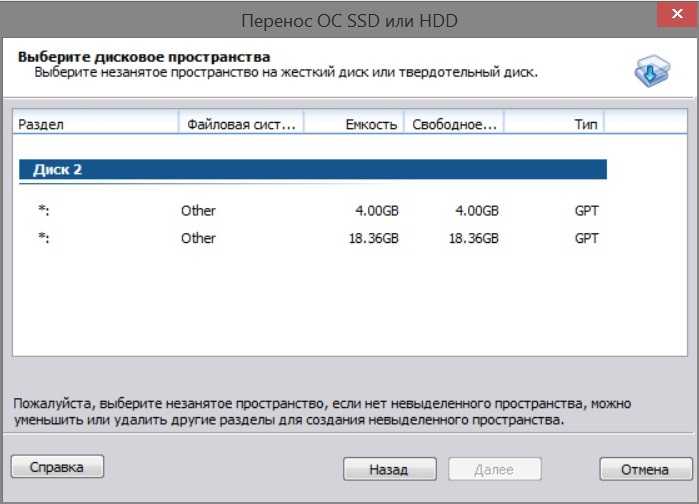Click Other in the 18.36GB row

(198, 238)
